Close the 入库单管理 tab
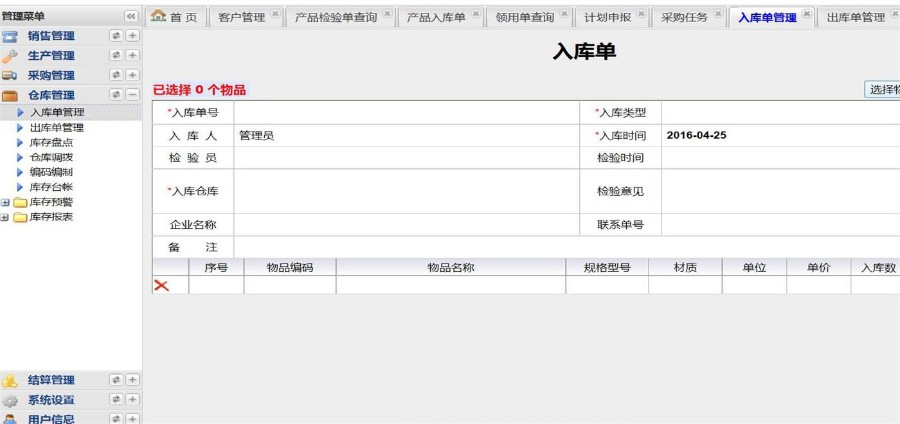 806,14
